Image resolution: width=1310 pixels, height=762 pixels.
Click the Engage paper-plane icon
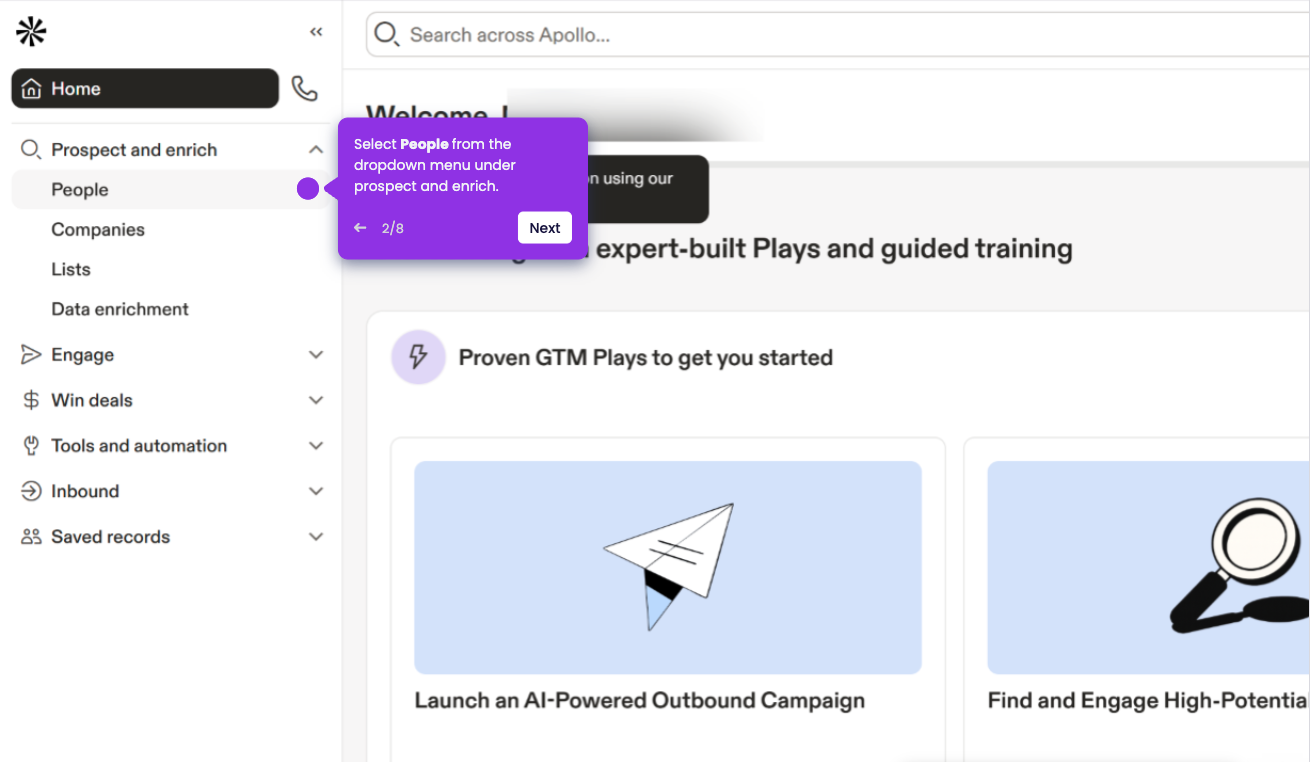31,355
